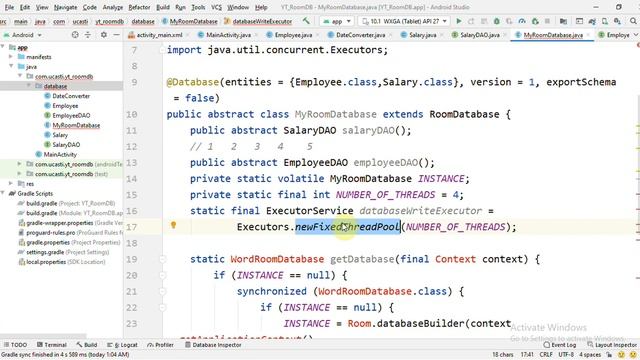Screen dimensions: 640x360
Task: Click the Select Opened File target icon
Action: click(x=75, y=35)
